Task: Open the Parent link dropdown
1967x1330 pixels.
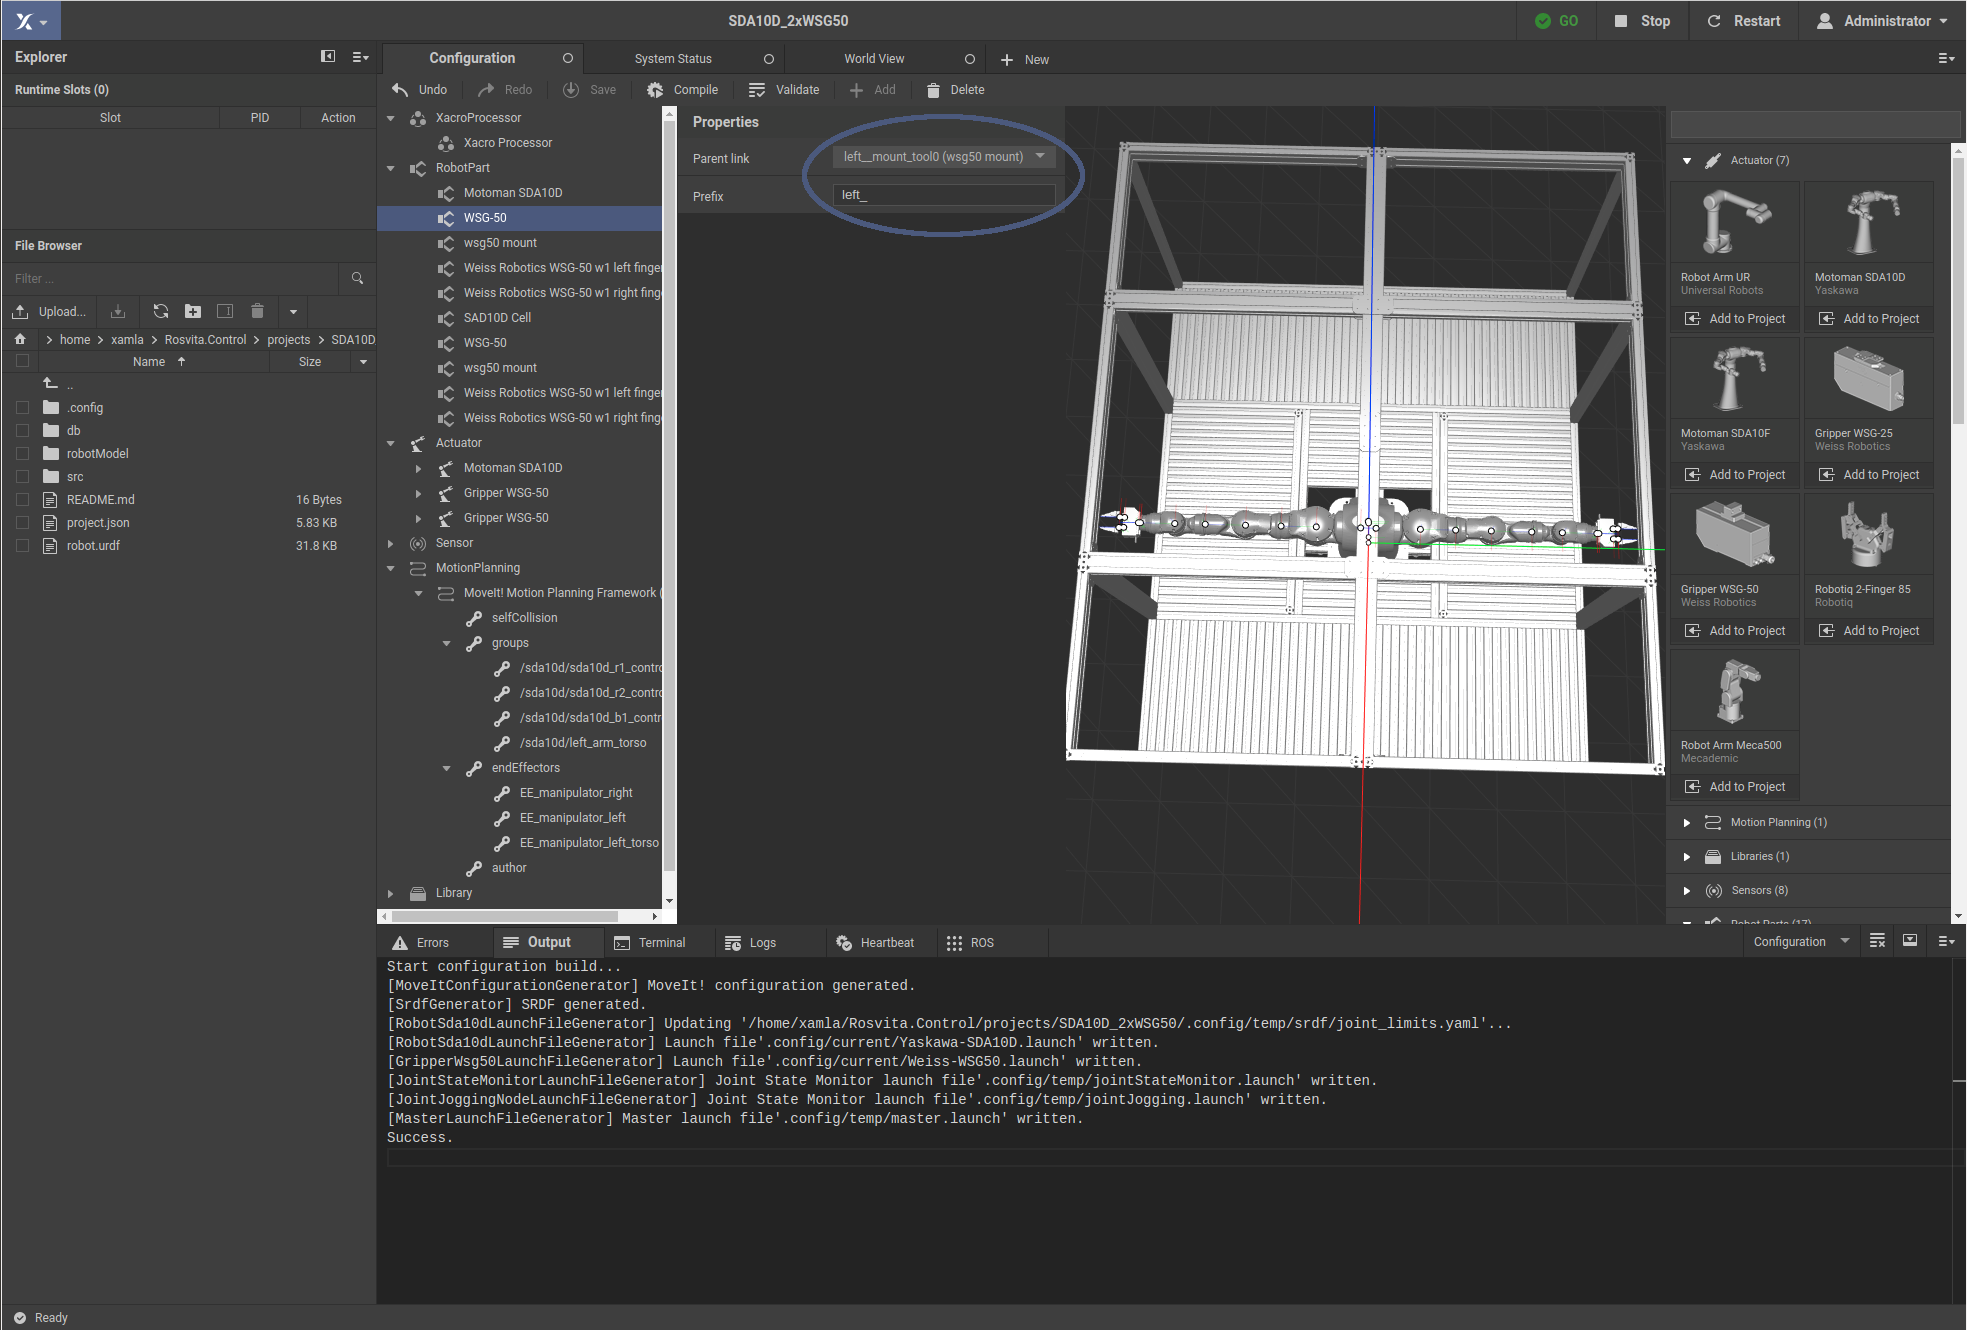Action: click(x=944, y=156)
